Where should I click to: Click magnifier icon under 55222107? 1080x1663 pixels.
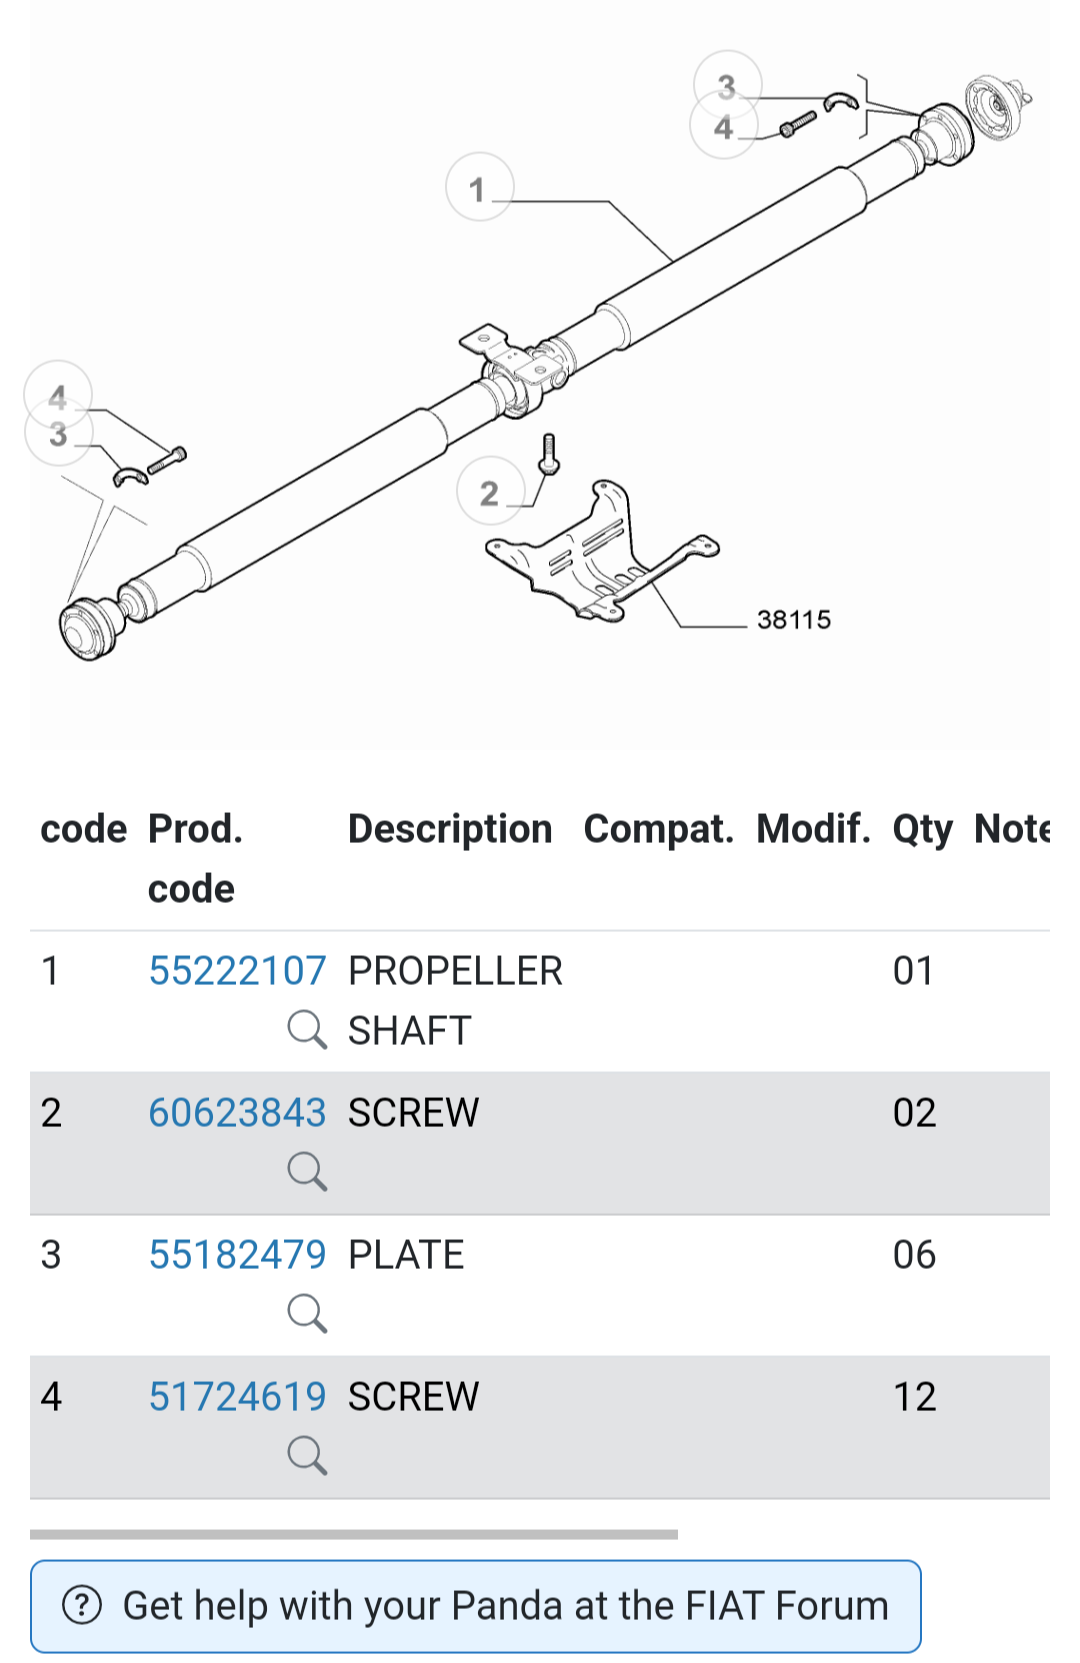tap(307, 1029)
